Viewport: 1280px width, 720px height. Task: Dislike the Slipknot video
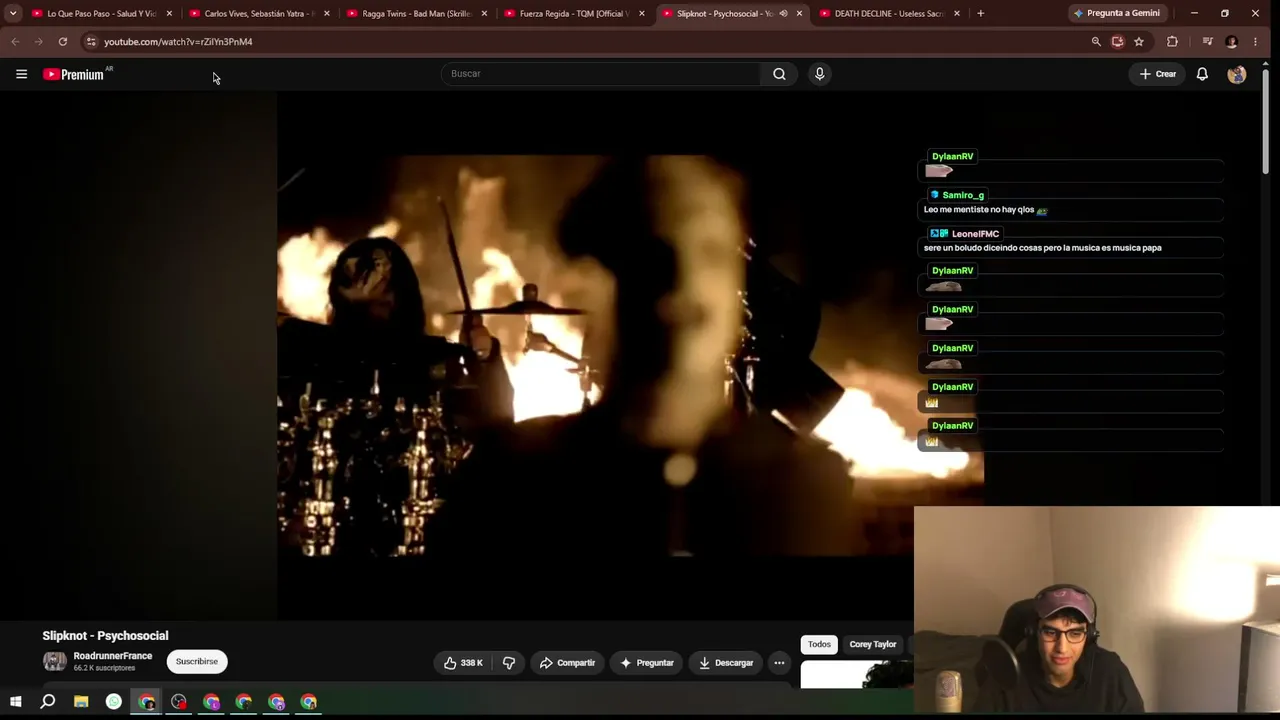508,662
